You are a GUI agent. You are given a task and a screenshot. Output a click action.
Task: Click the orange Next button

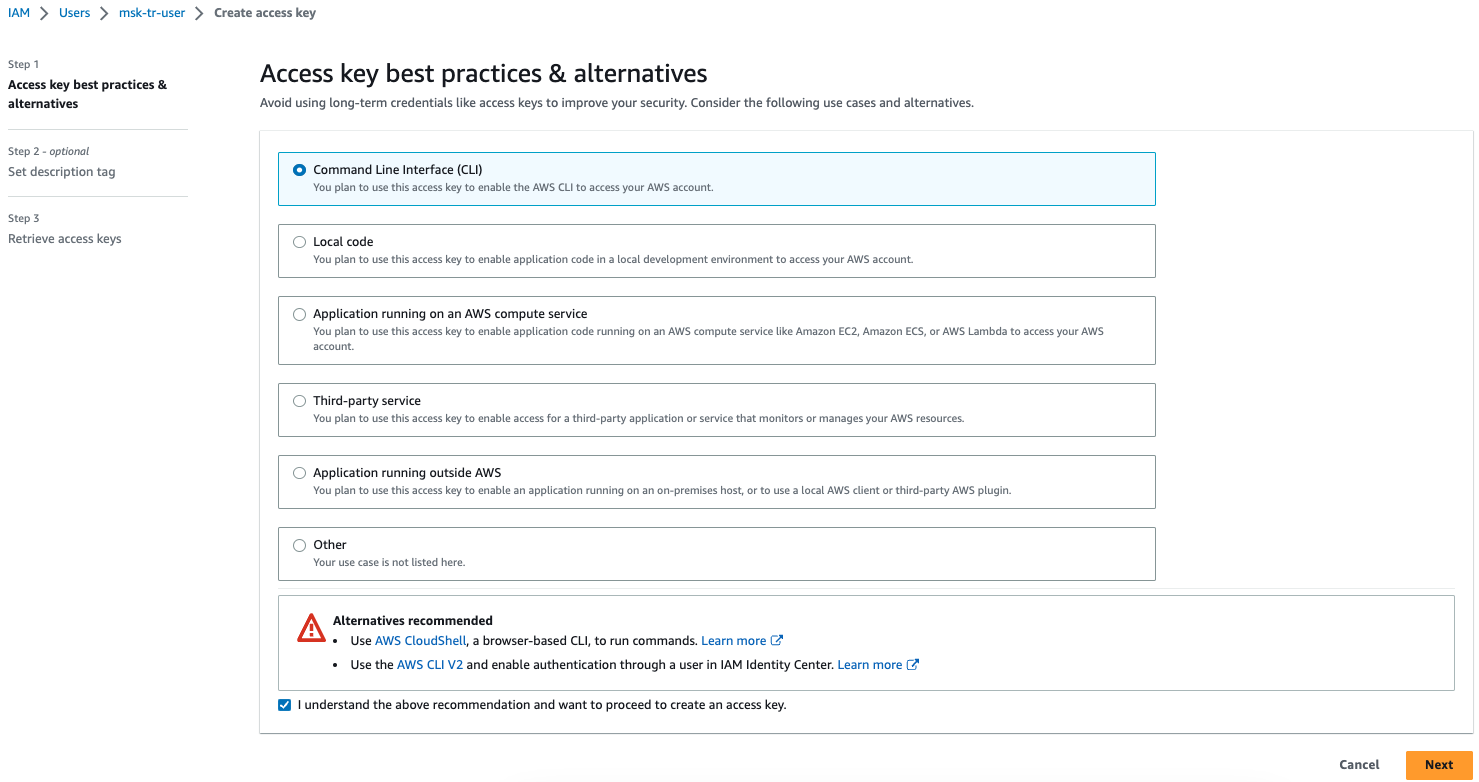(x=1439, y=765)
